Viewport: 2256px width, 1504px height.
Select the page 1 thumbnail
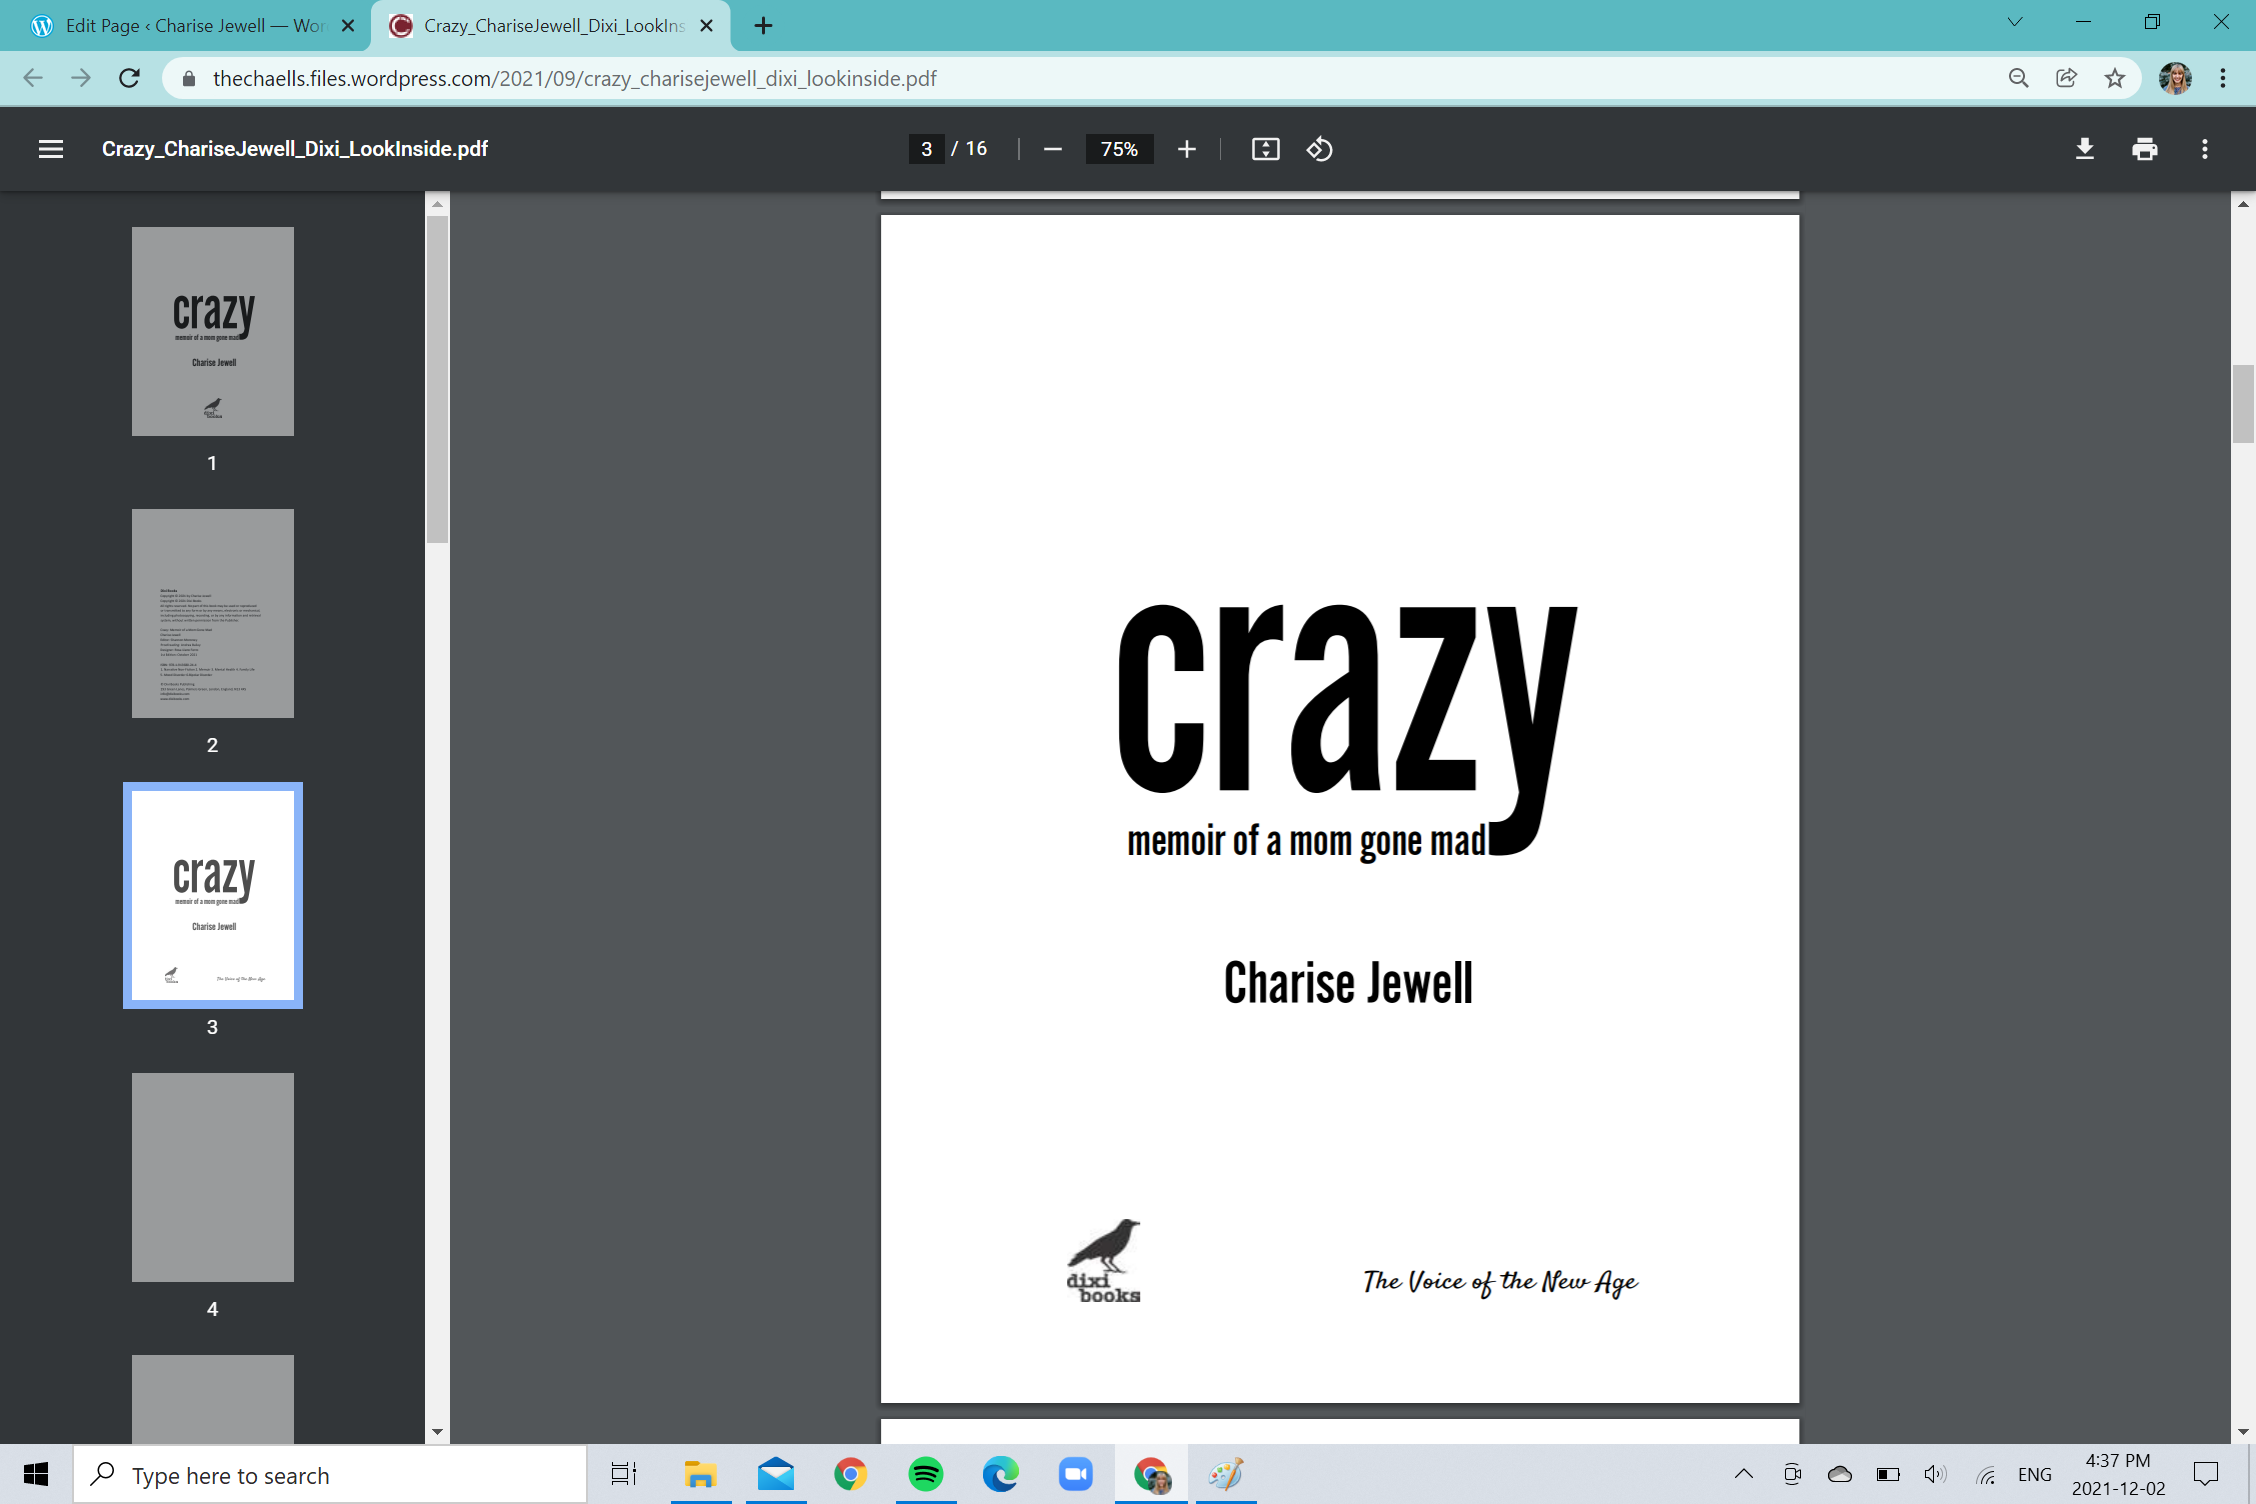pos(212,331)
